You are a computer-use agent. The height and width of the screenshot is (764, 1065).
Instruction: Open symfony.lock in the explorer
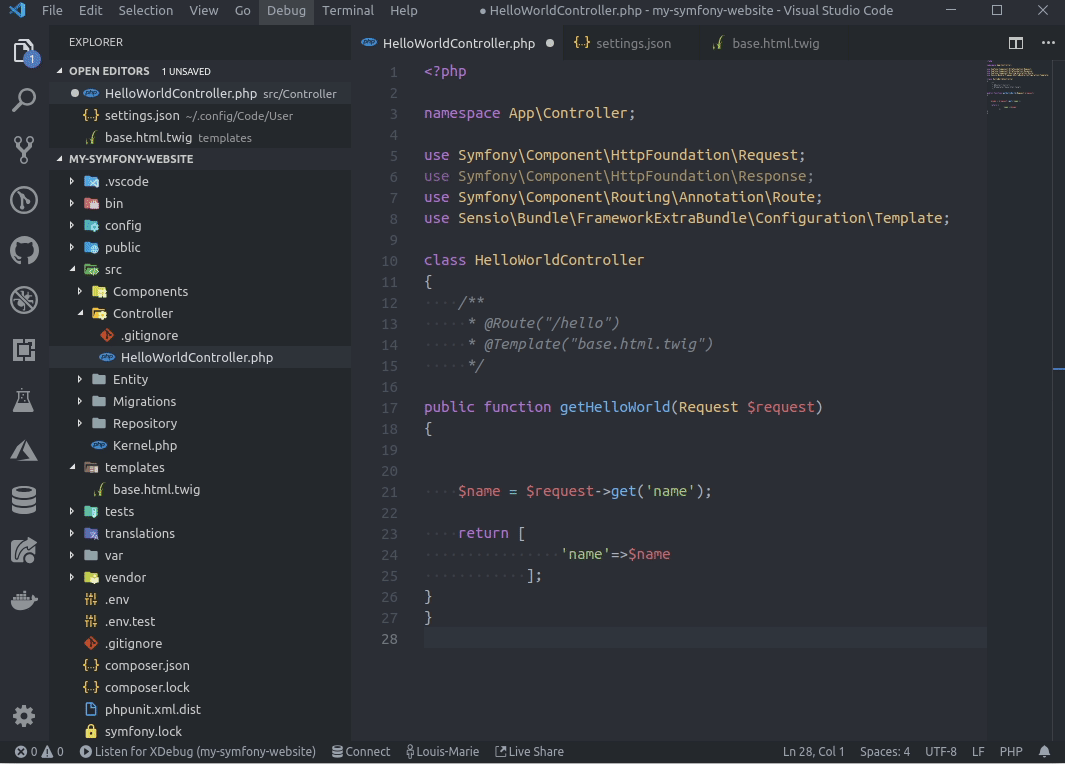tap(200, 731)
